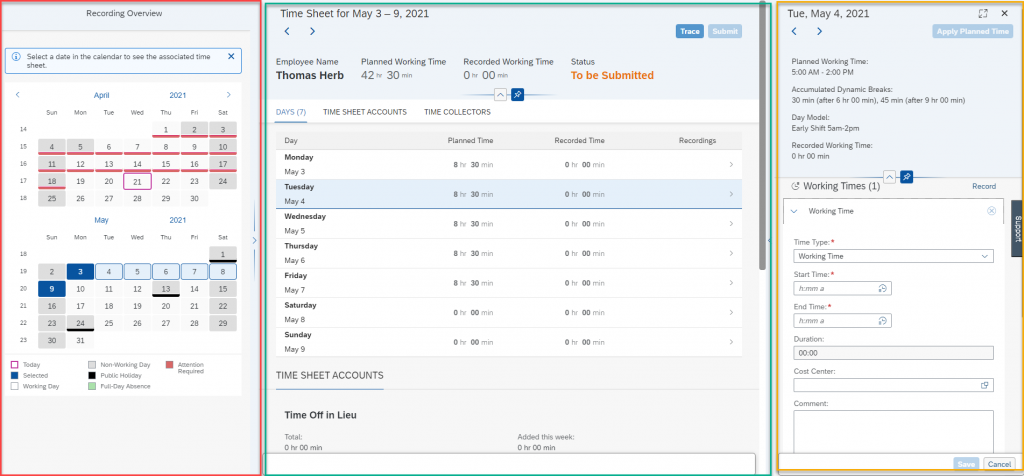
Task: Click the Record link
Action: point(984,187)
